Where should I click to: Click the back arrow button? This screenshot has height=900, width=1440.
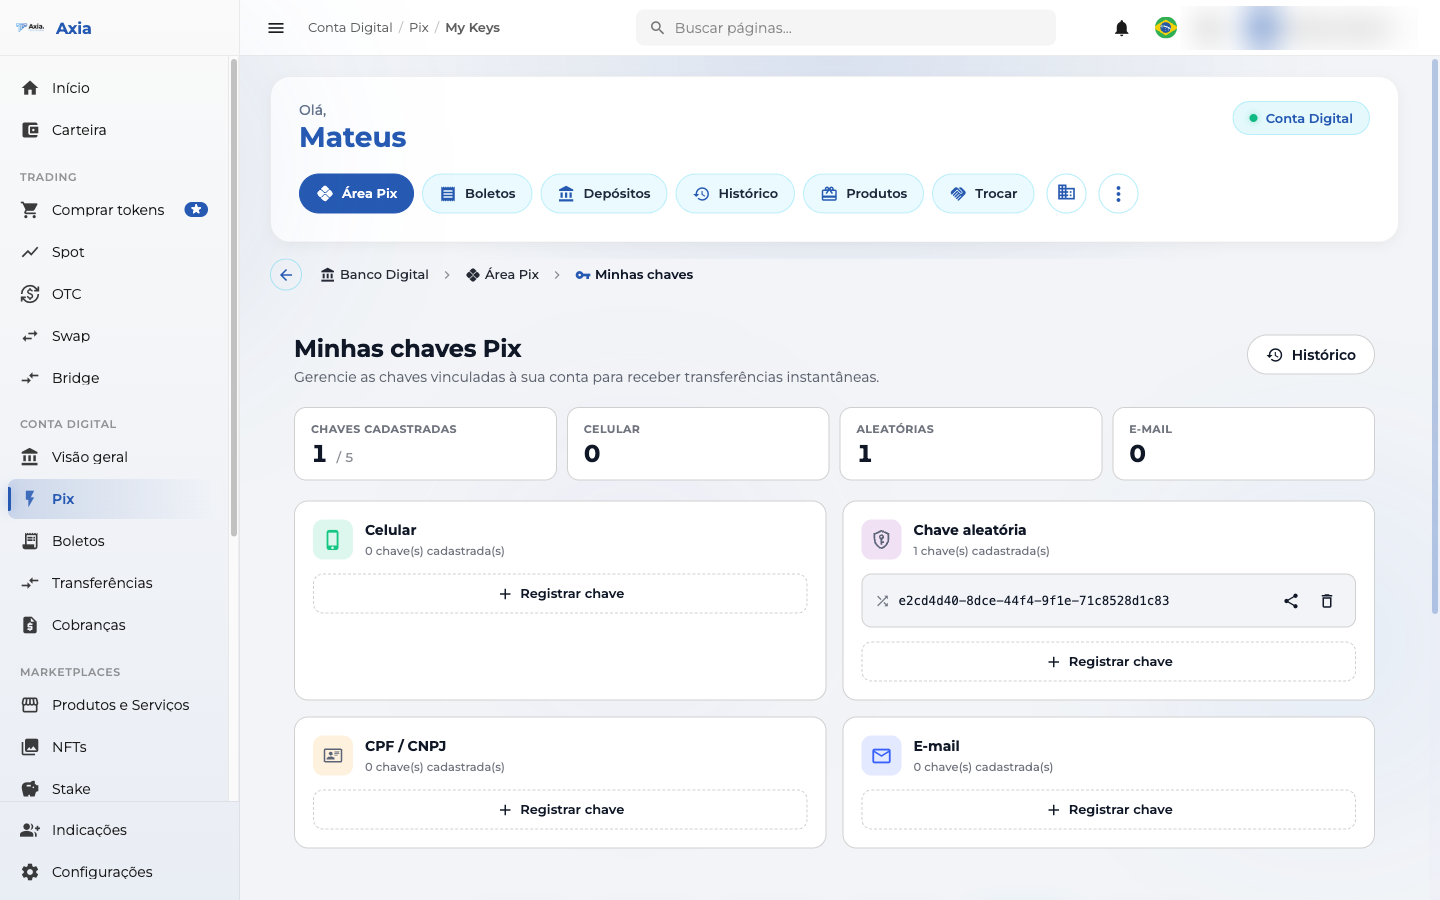coord(286,275)
